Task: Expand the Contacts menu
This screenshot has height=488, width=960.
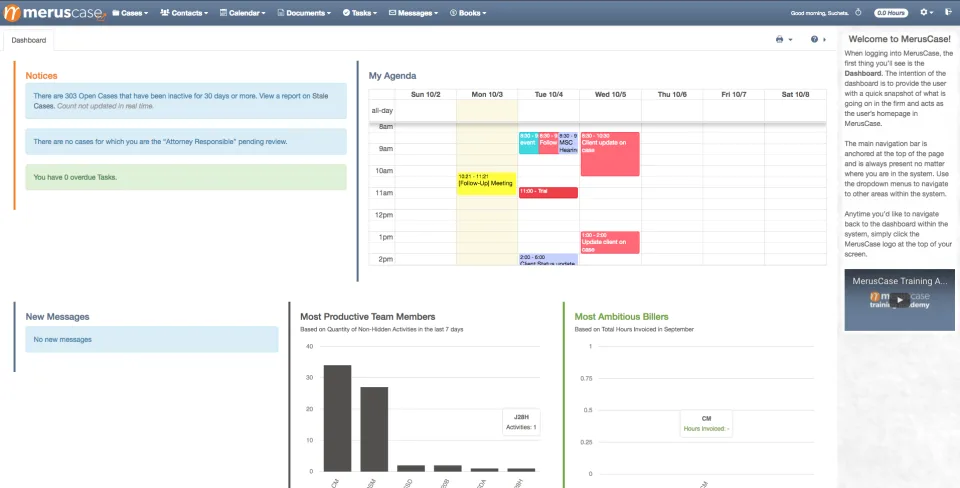Action: (184, 12)
